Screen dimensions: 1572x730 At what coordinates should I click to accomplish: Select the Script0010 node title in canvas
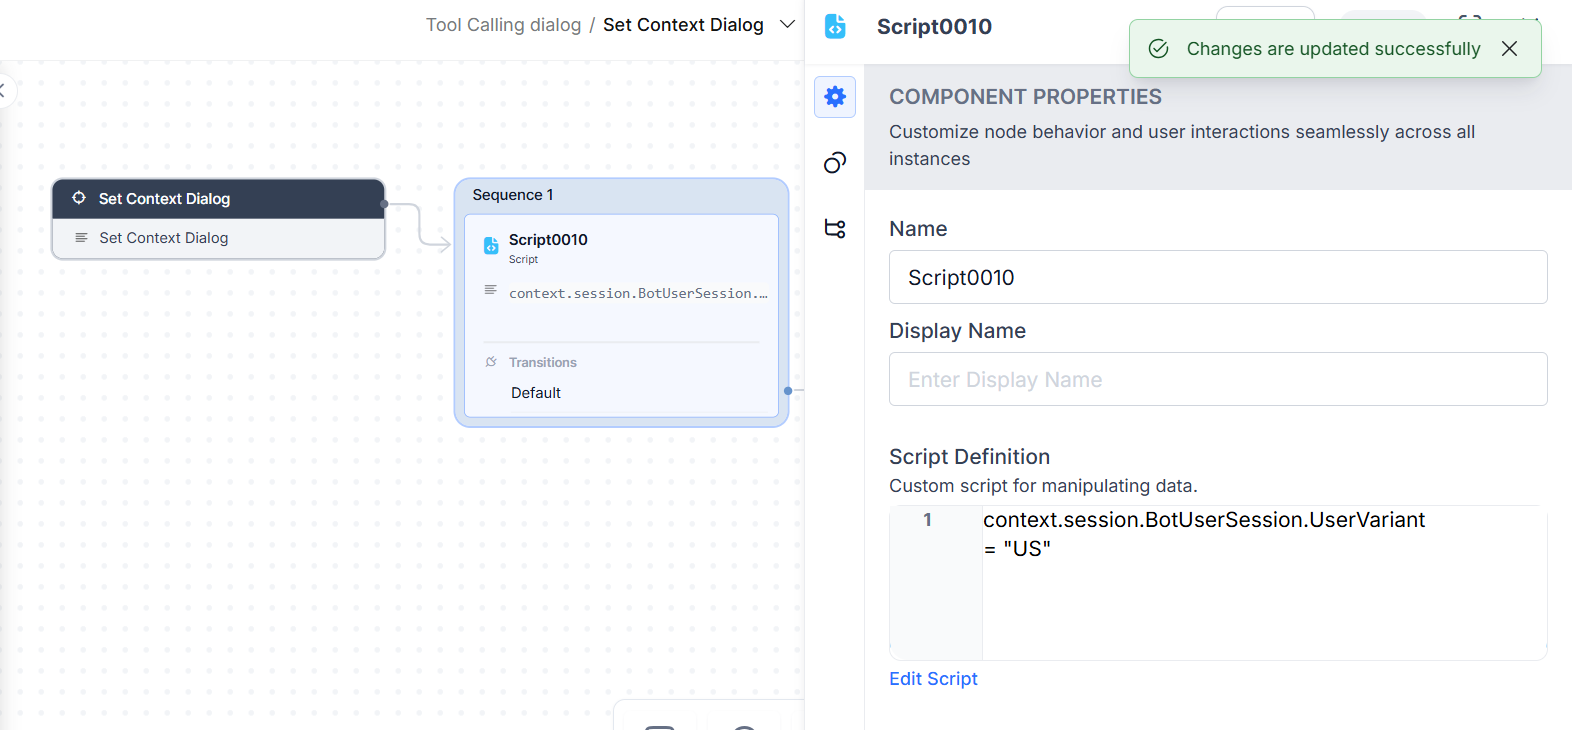click(548, 240)
